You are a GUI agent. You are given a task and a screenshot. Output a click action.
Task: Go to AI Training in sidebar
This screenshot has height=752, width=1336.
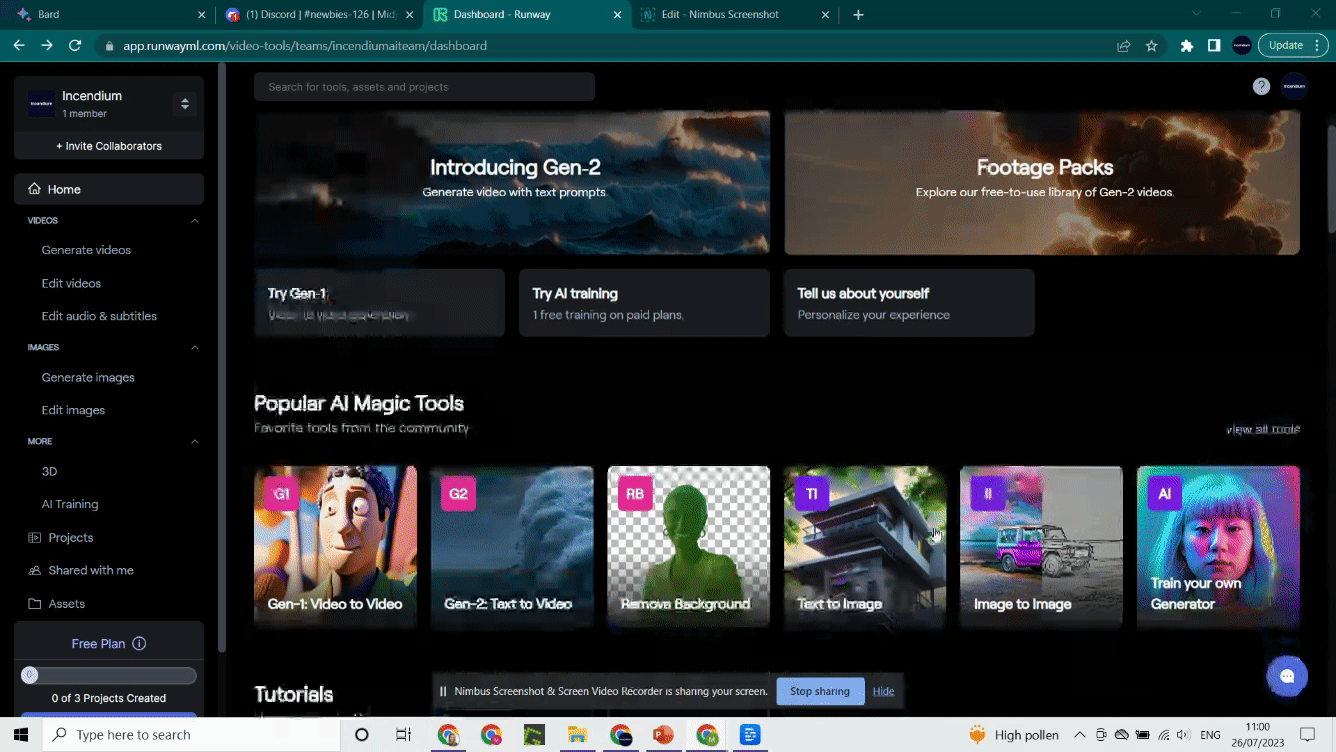(70, 505)
